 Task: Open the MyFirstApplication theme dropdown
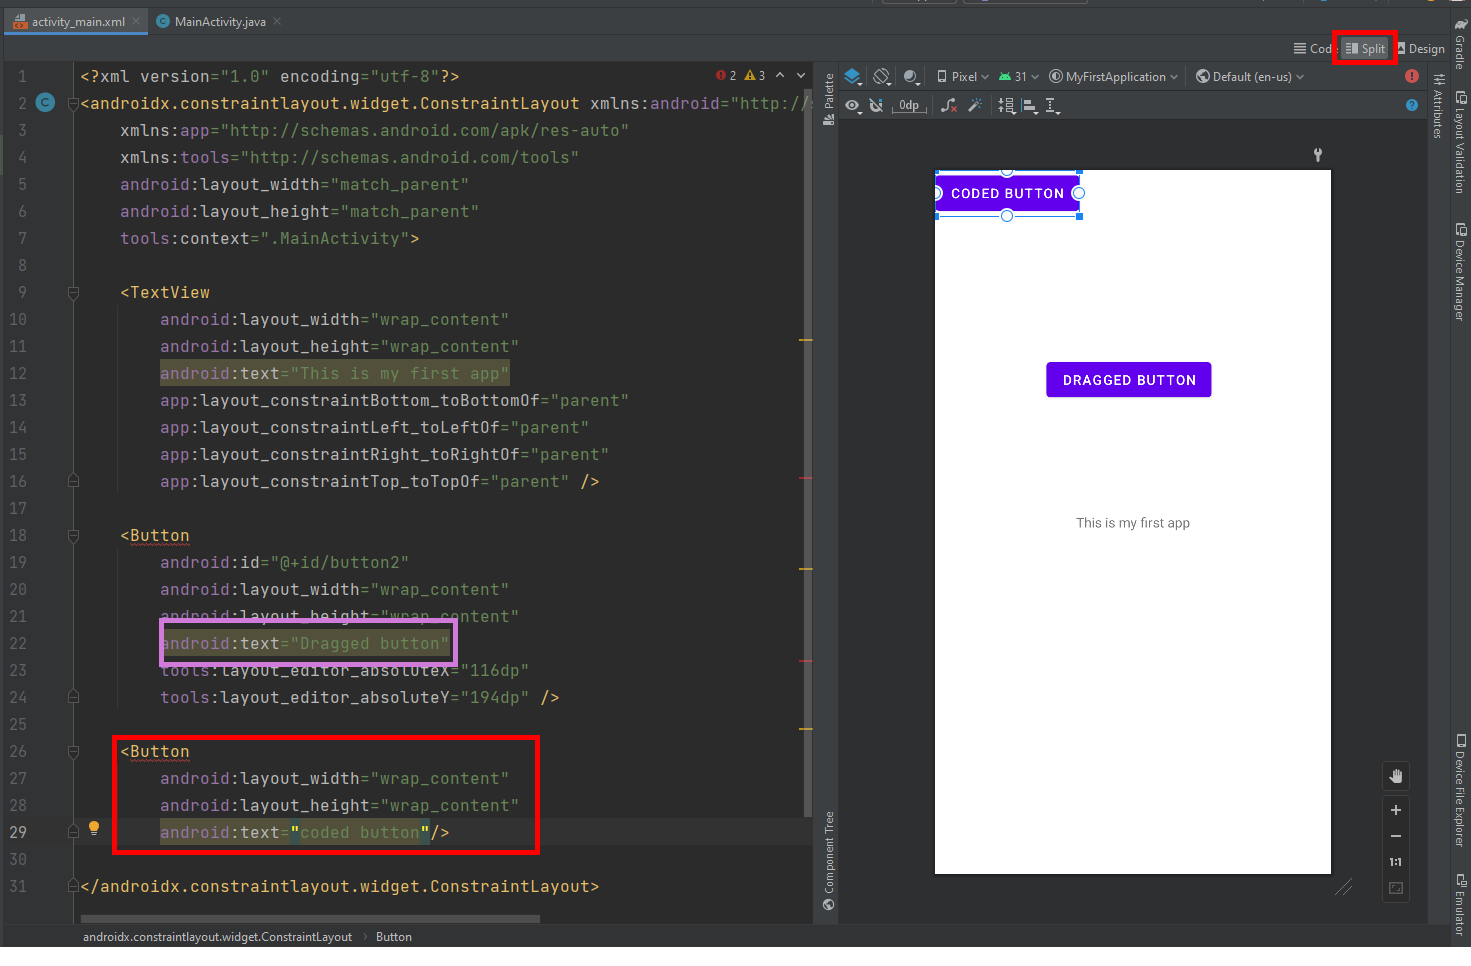click(x=1113, y=76)
